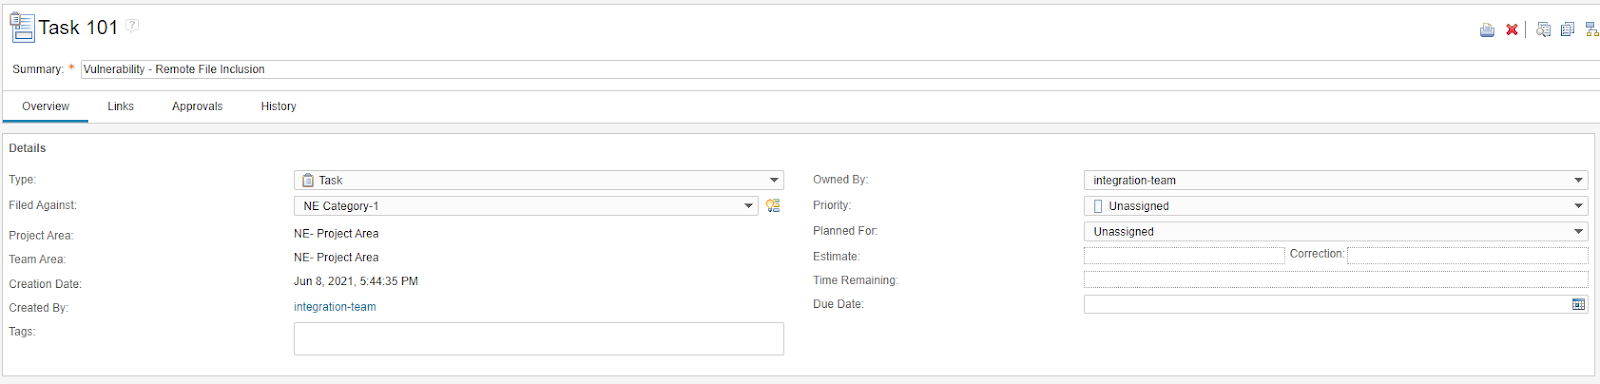The image size is (1600, 384).
Task: Switch to the History tab
Action: 279,106
